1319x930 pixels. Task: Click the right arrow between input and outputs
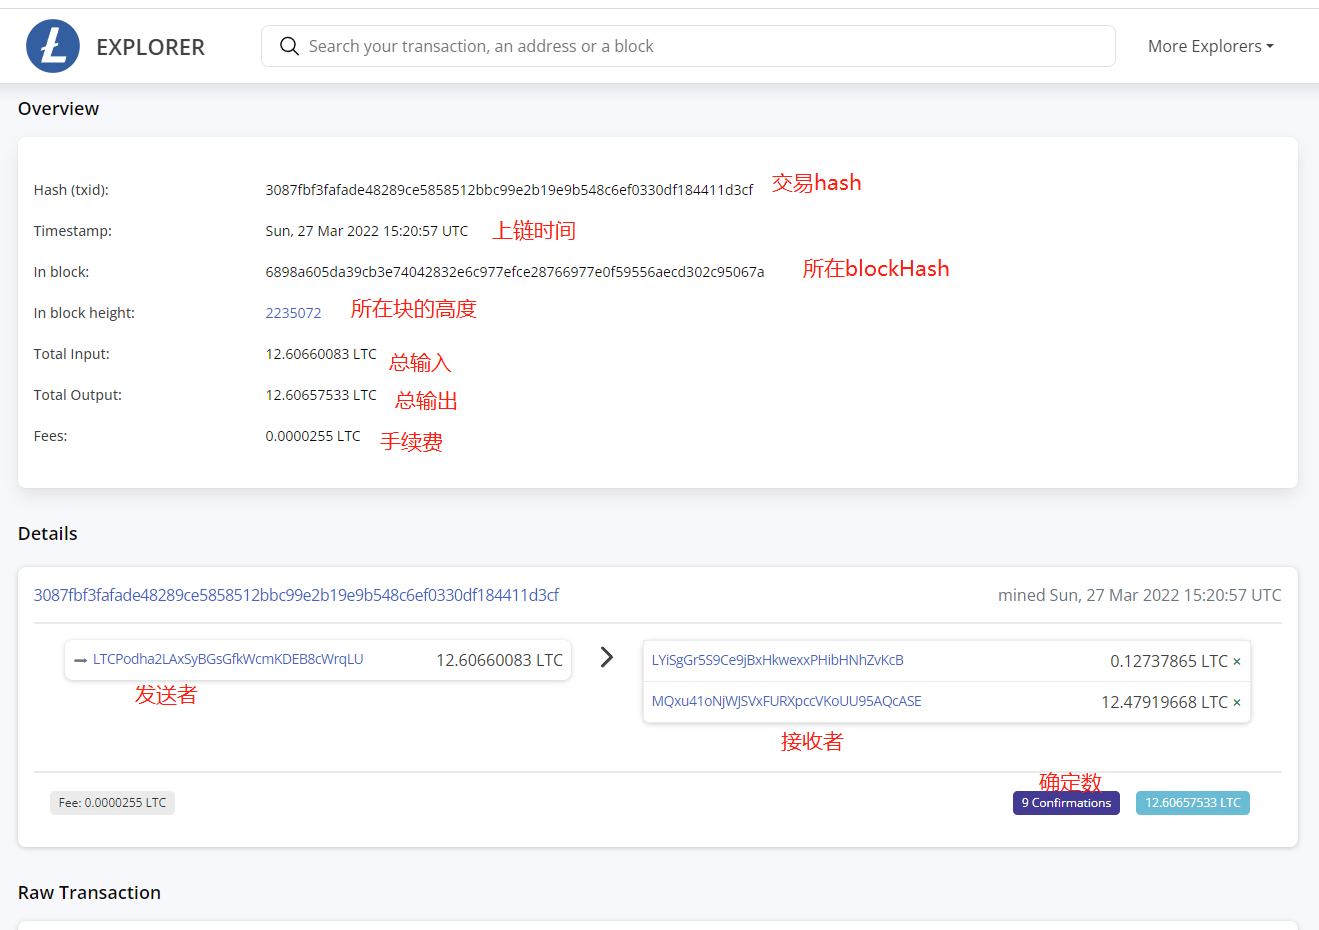tap(606, 657)
